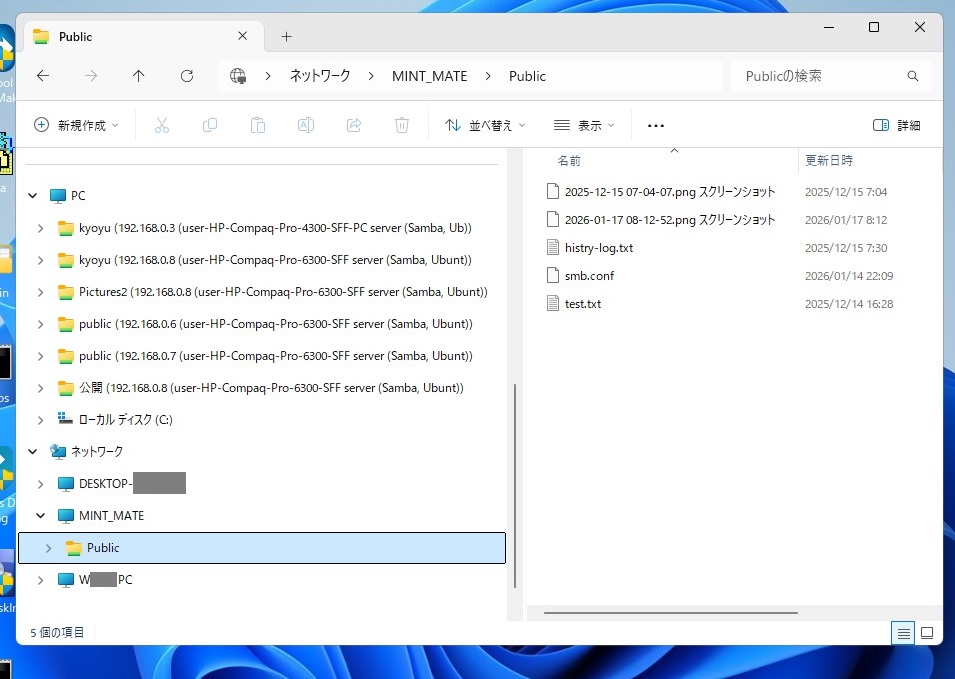This screenshot has width=955, height=679.
Task: Click the Share icon in toolbar
Action: 353,125
